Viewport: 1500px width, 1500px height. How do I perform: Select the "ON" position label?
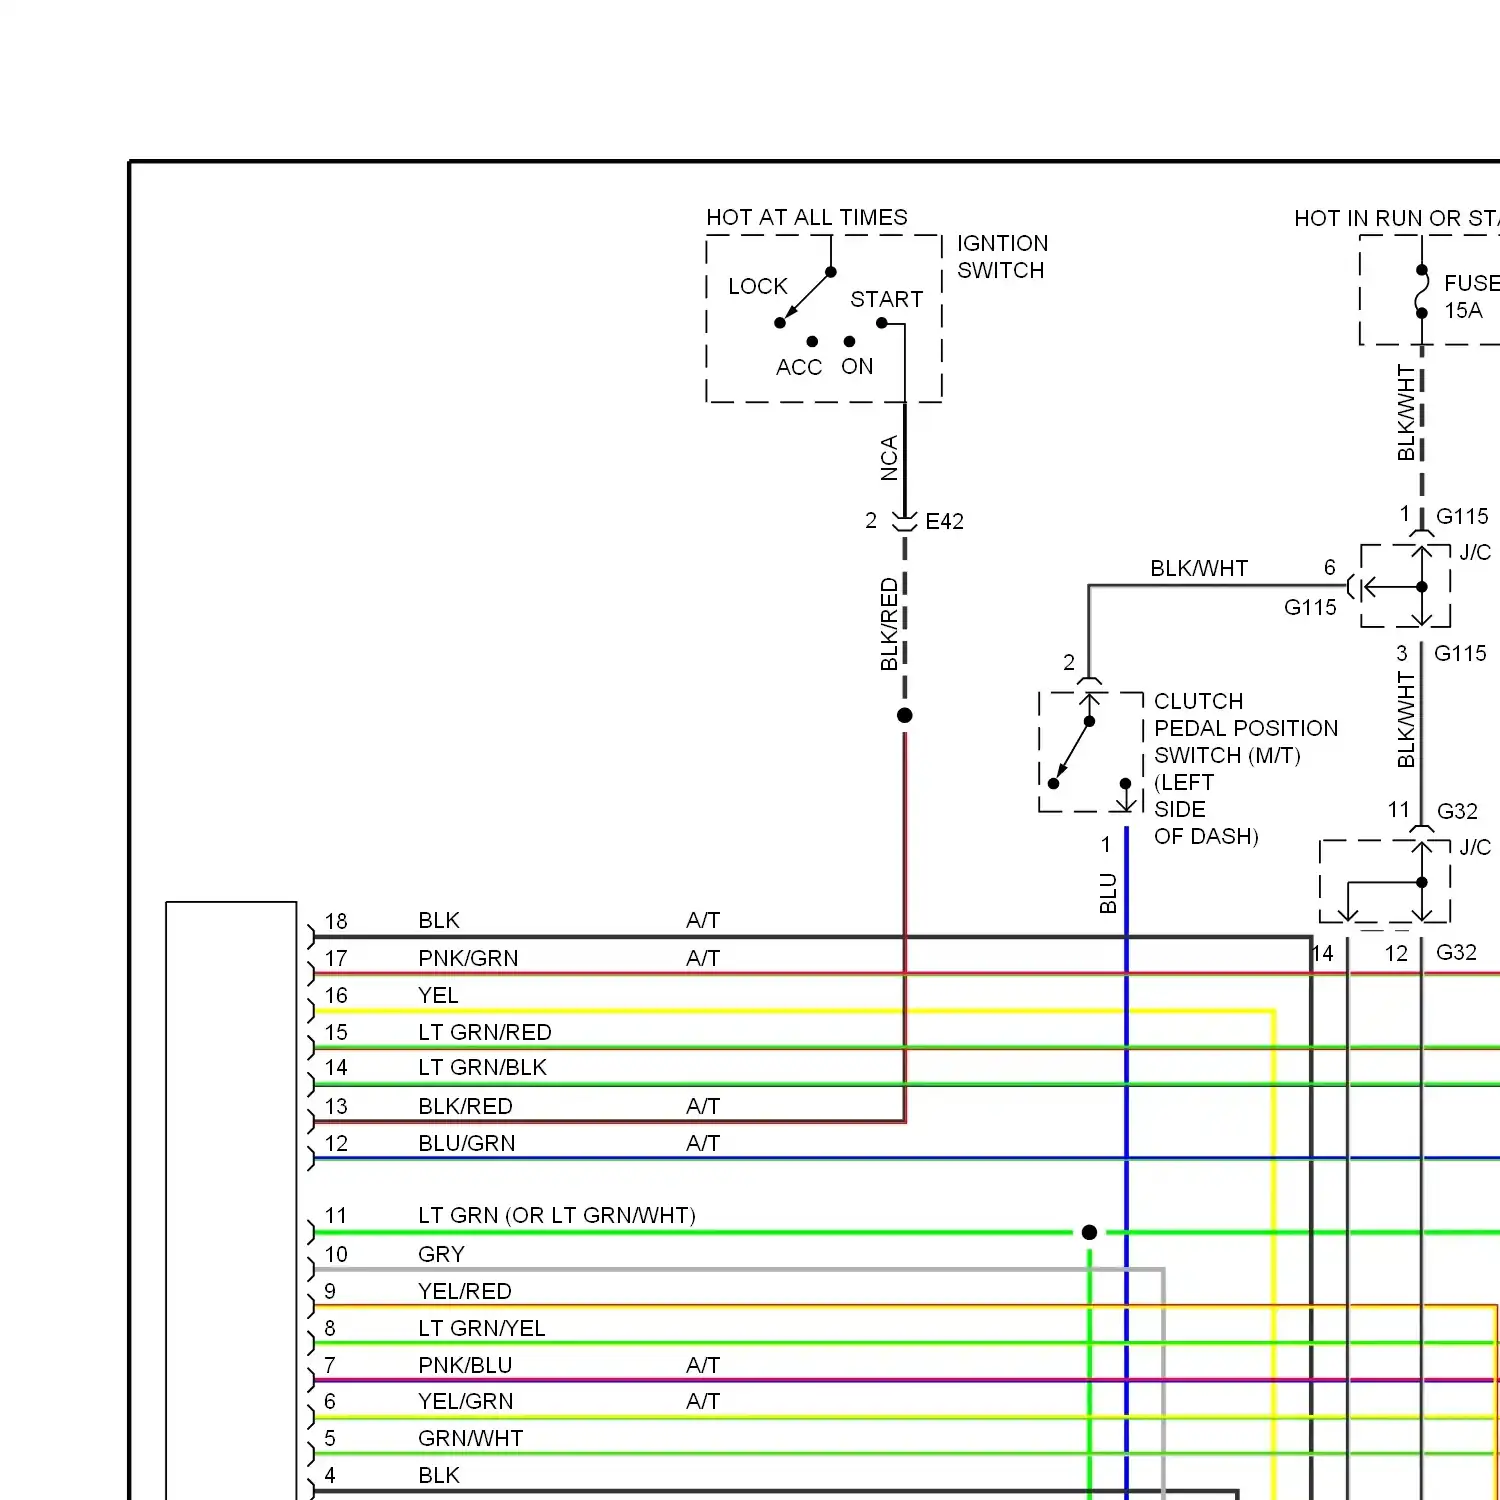pyautogui.click(x=857, y=366)
